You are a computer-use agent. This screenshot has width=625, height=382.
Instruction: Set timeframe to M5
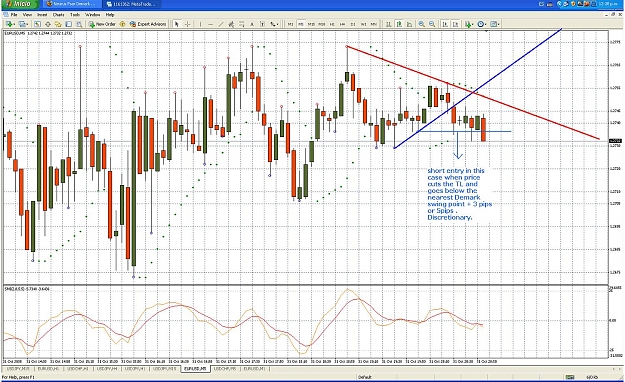tap(301, 24)
